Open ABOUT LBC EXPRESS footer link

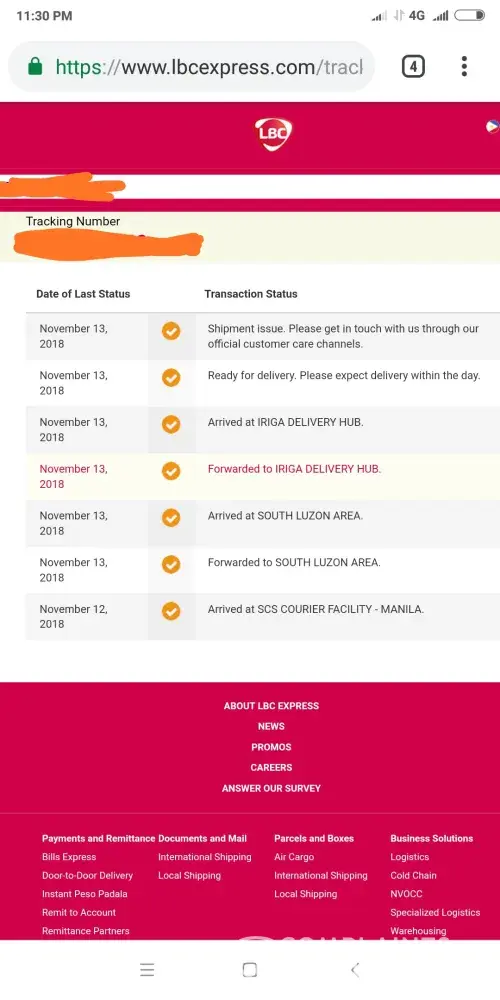point(271,706)
